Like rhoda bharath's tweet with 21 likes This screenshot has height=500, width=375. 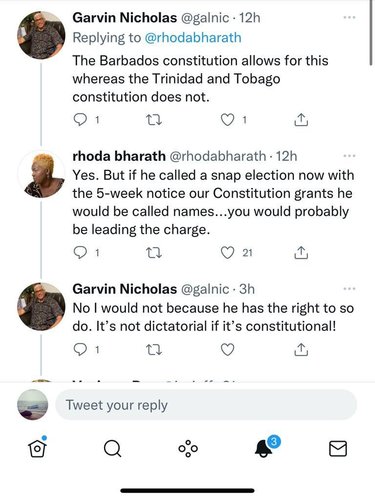[x=228, y=253]
